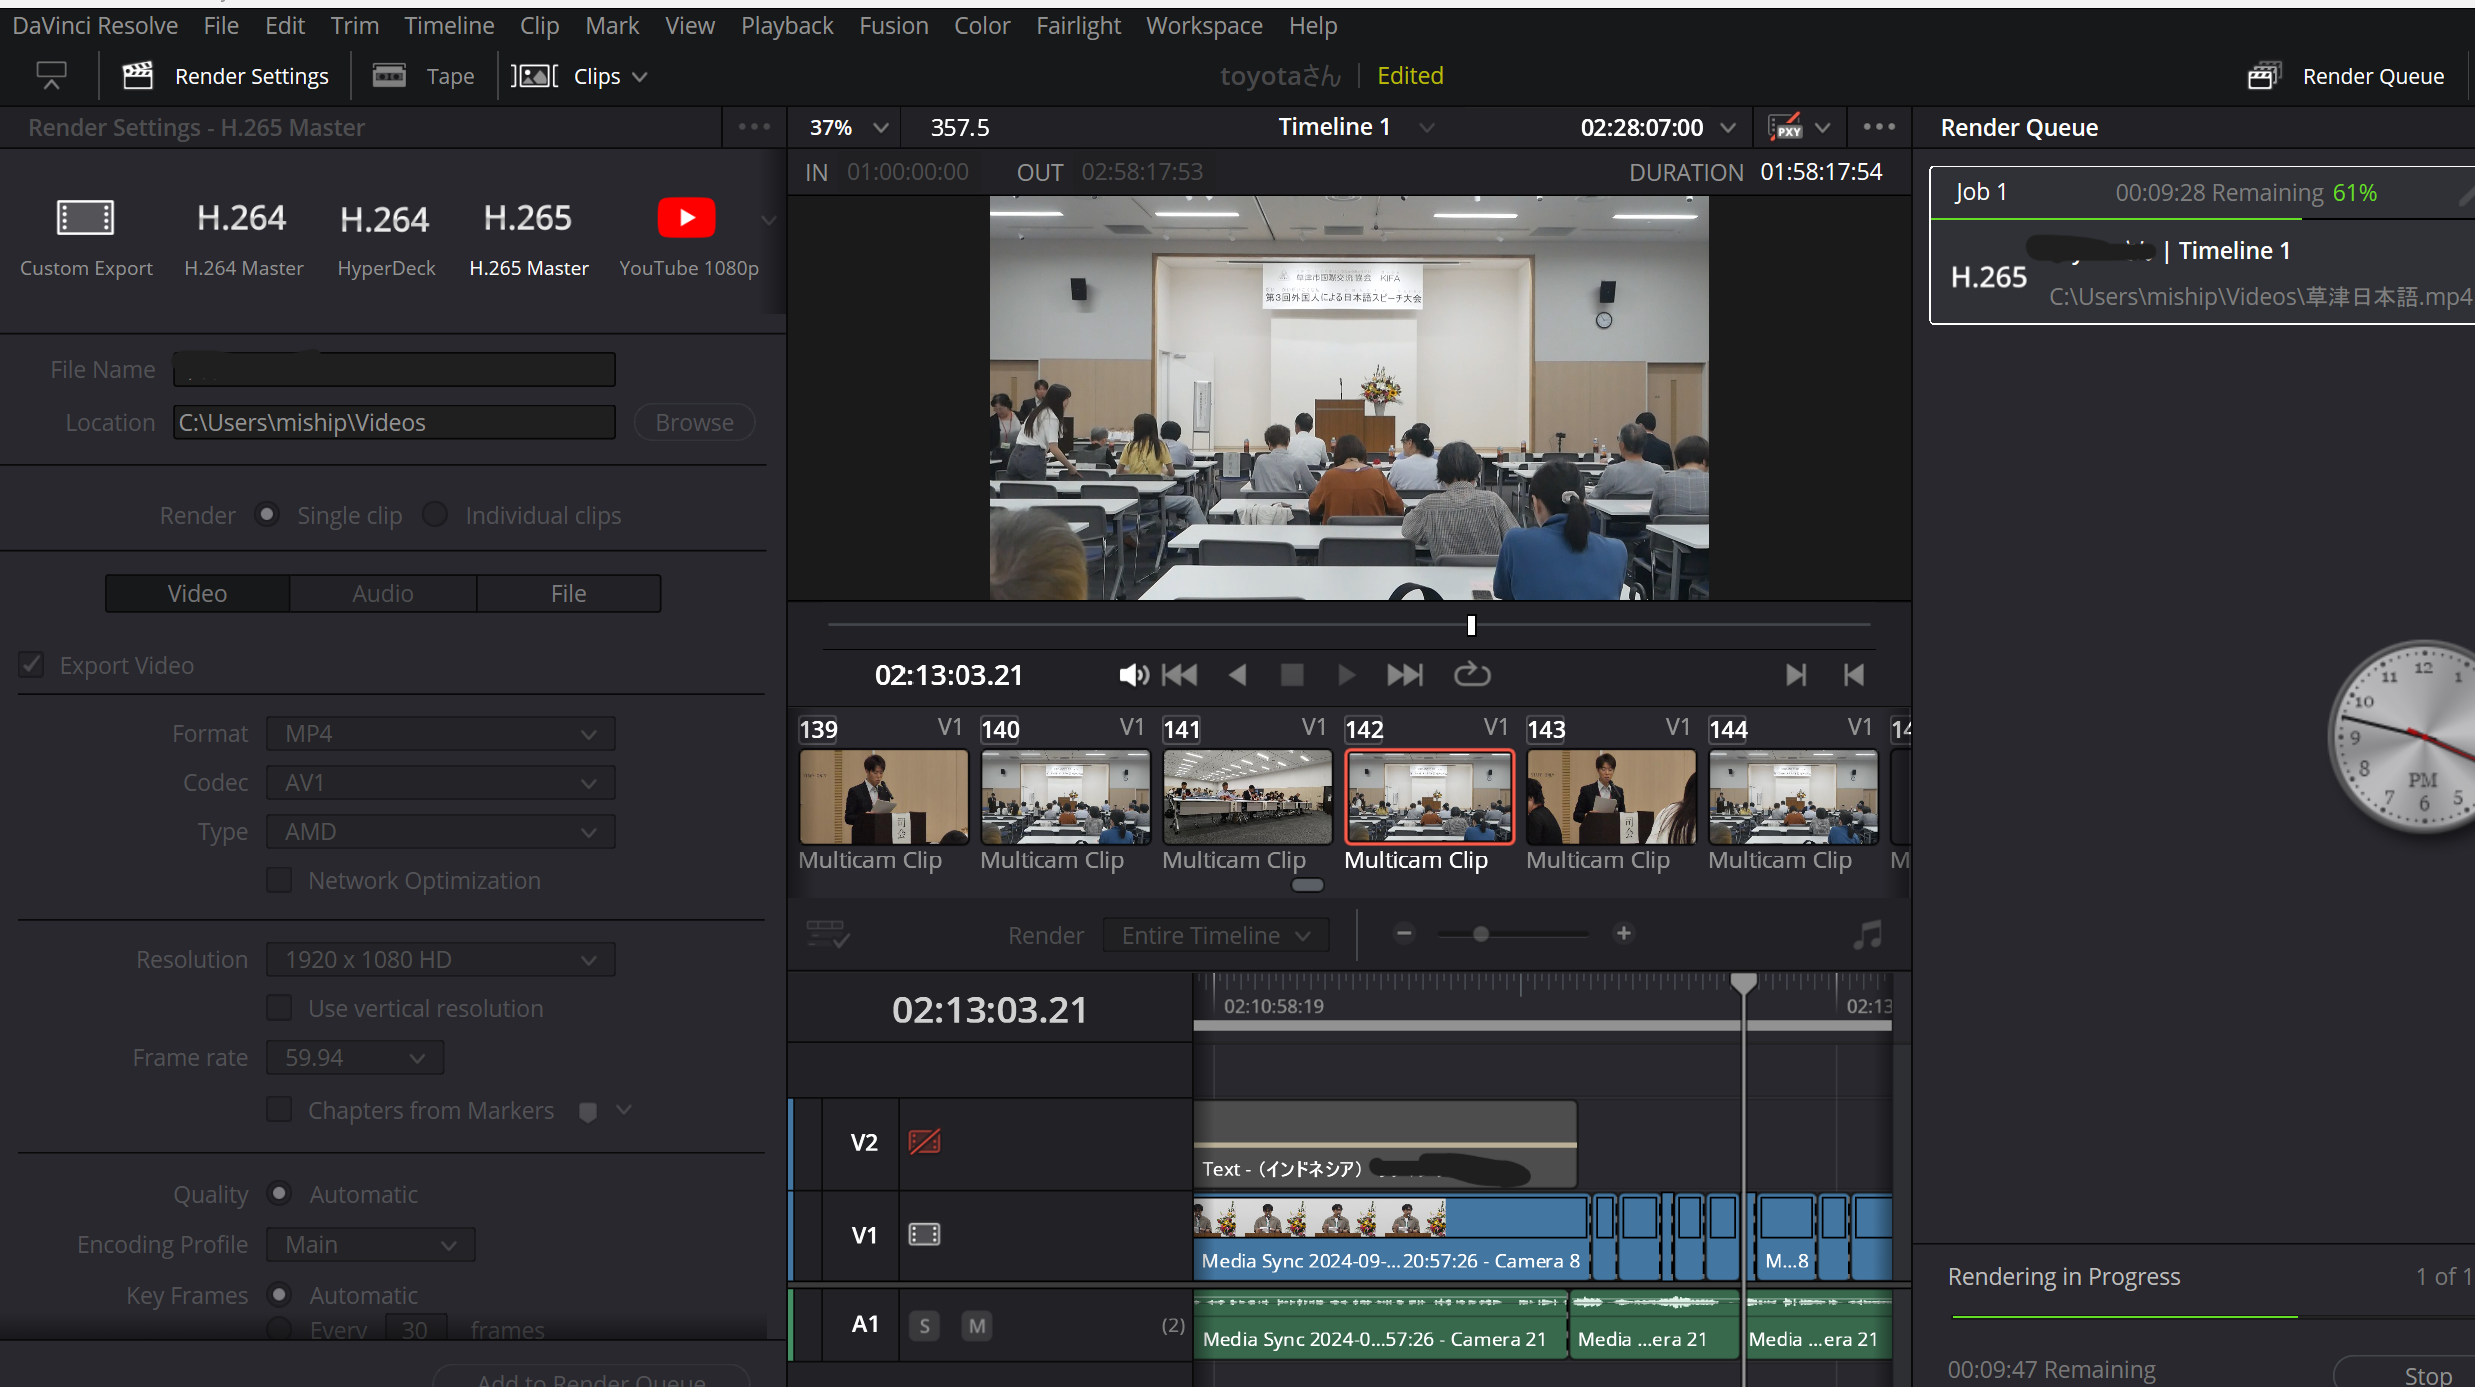Click the Render Settings clapper icon

pyautogui.click(x=137, y=76)
